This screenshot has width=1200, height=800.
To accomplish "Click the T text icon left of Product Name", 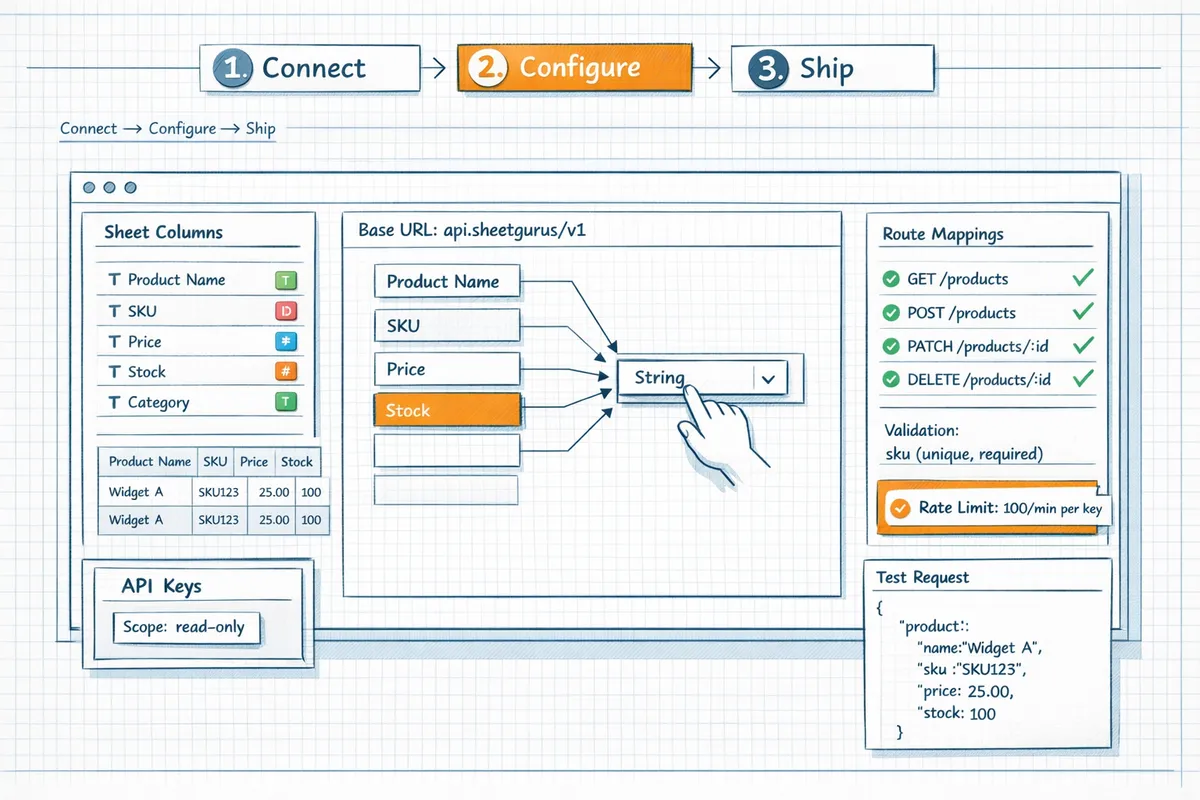I will click(113, 280).
